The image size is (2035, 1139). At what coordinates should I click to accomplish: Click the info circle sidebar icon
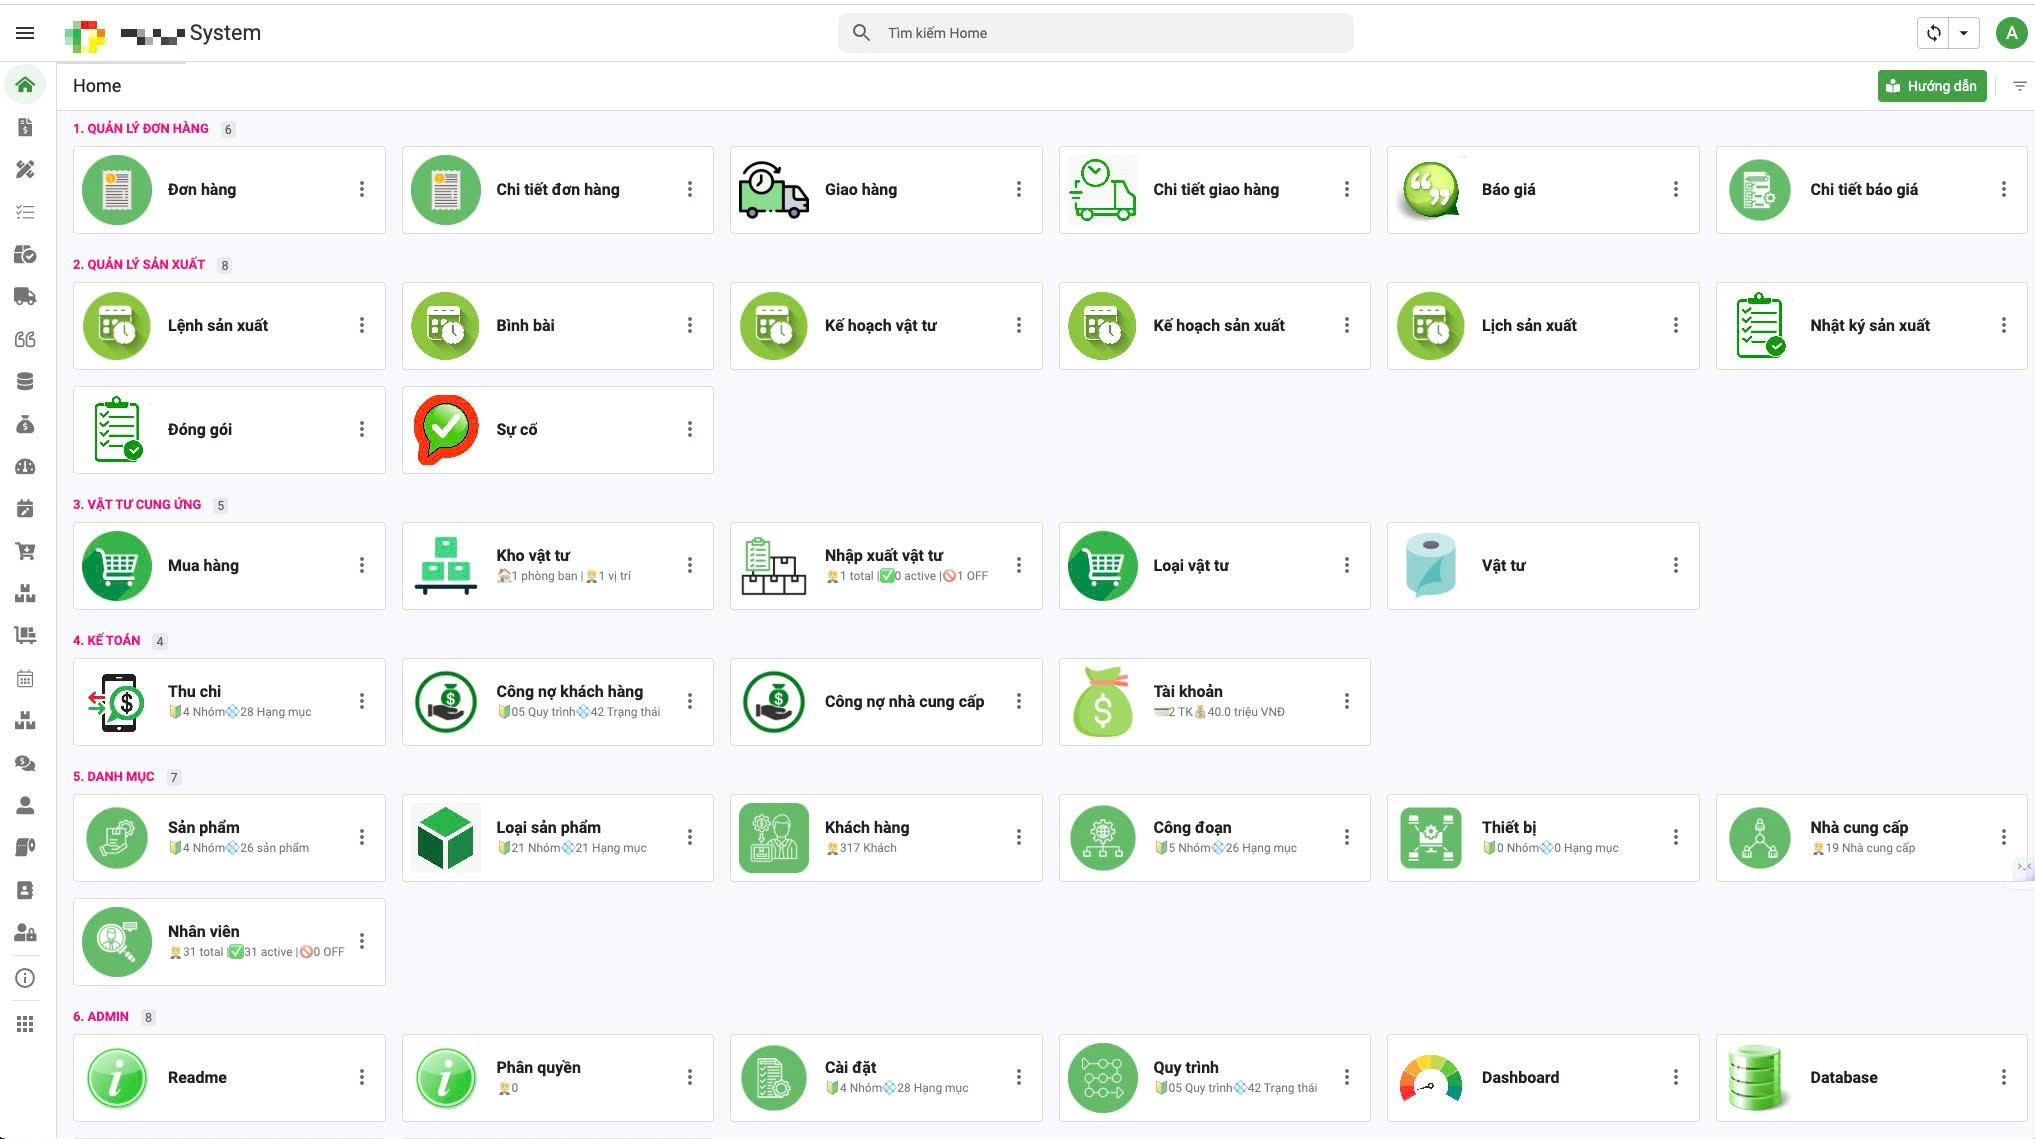click(25, 979)
